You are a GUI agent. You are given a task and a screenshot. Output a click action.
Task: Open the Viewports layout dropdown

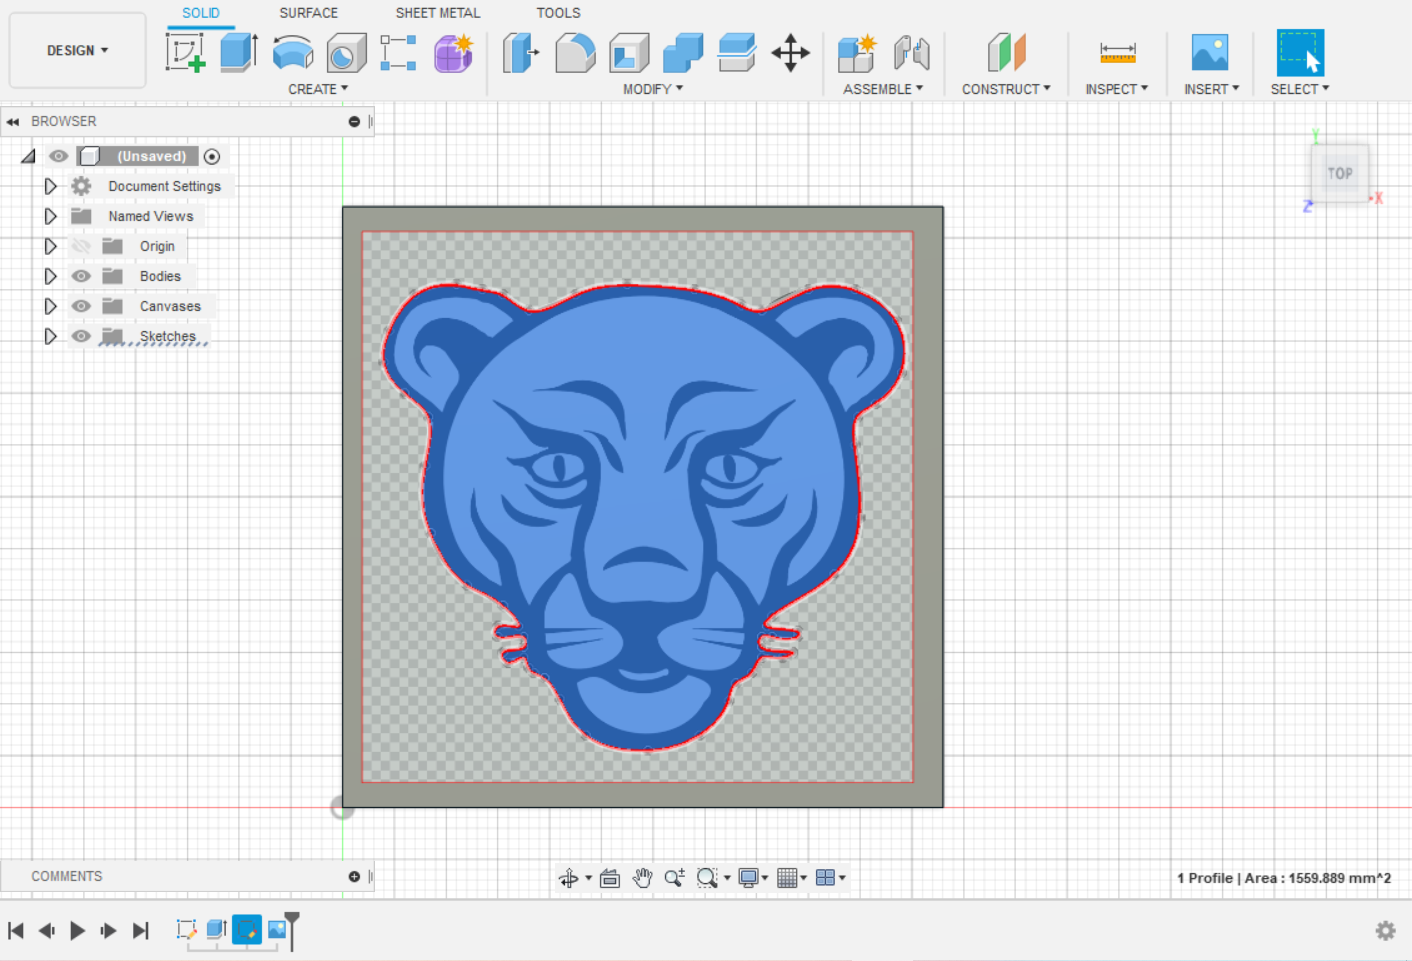tap(831, 878)
